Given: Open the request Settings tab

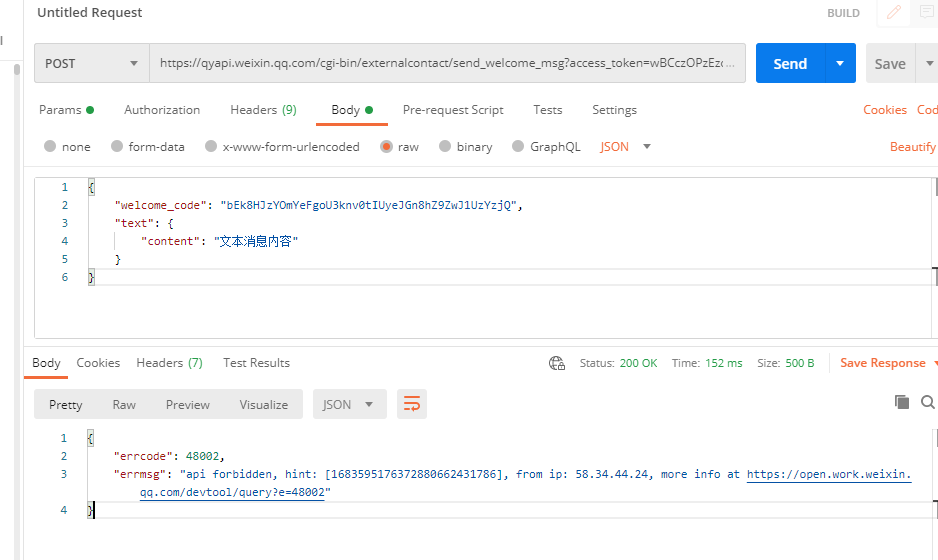Looking at the screenshot, I should pos(614,110).
